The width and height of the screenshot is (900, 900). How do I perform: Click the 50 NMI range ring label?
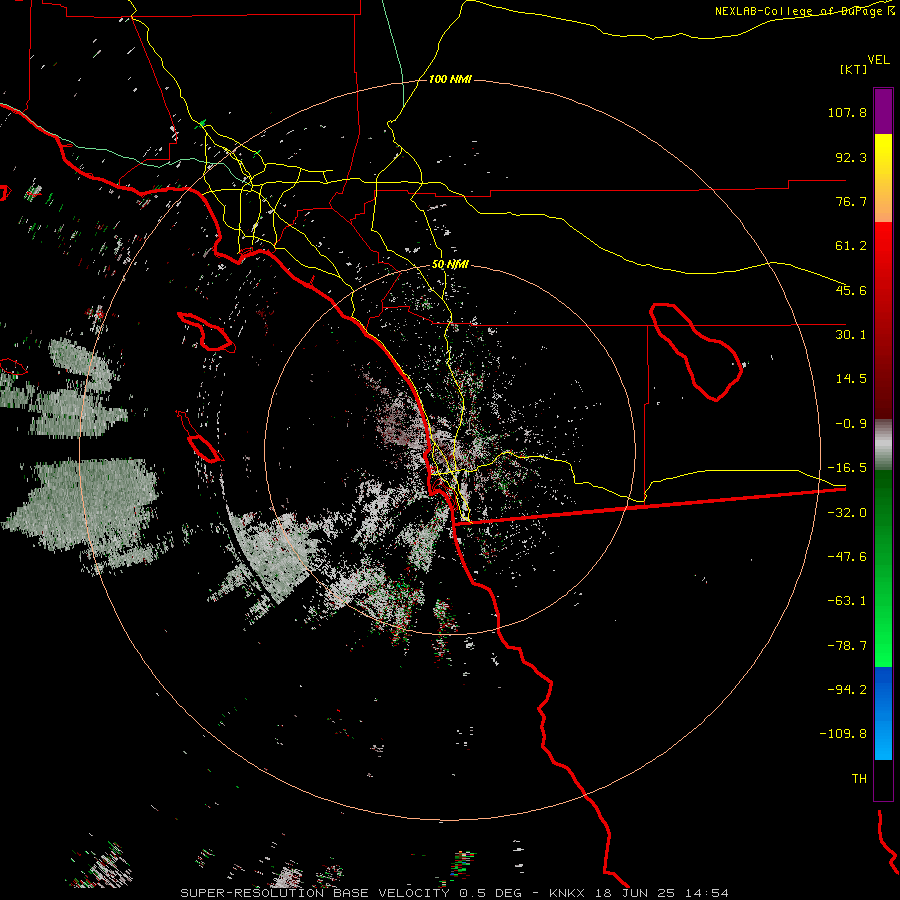coord(450,265)
